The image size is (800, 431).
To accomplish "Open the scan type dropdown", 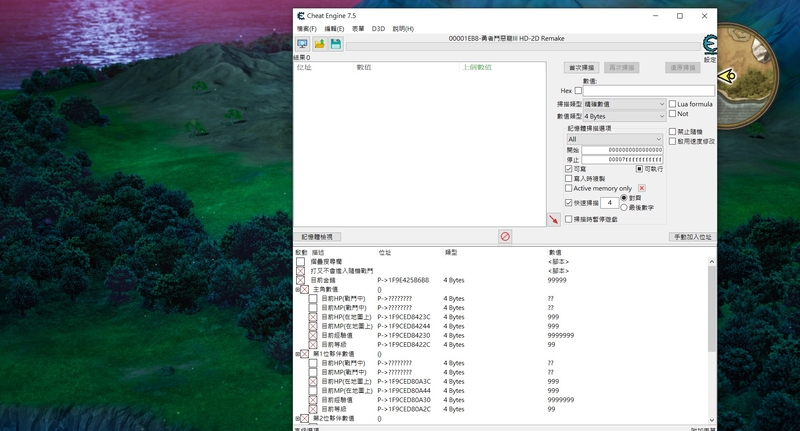I will 624,104.
